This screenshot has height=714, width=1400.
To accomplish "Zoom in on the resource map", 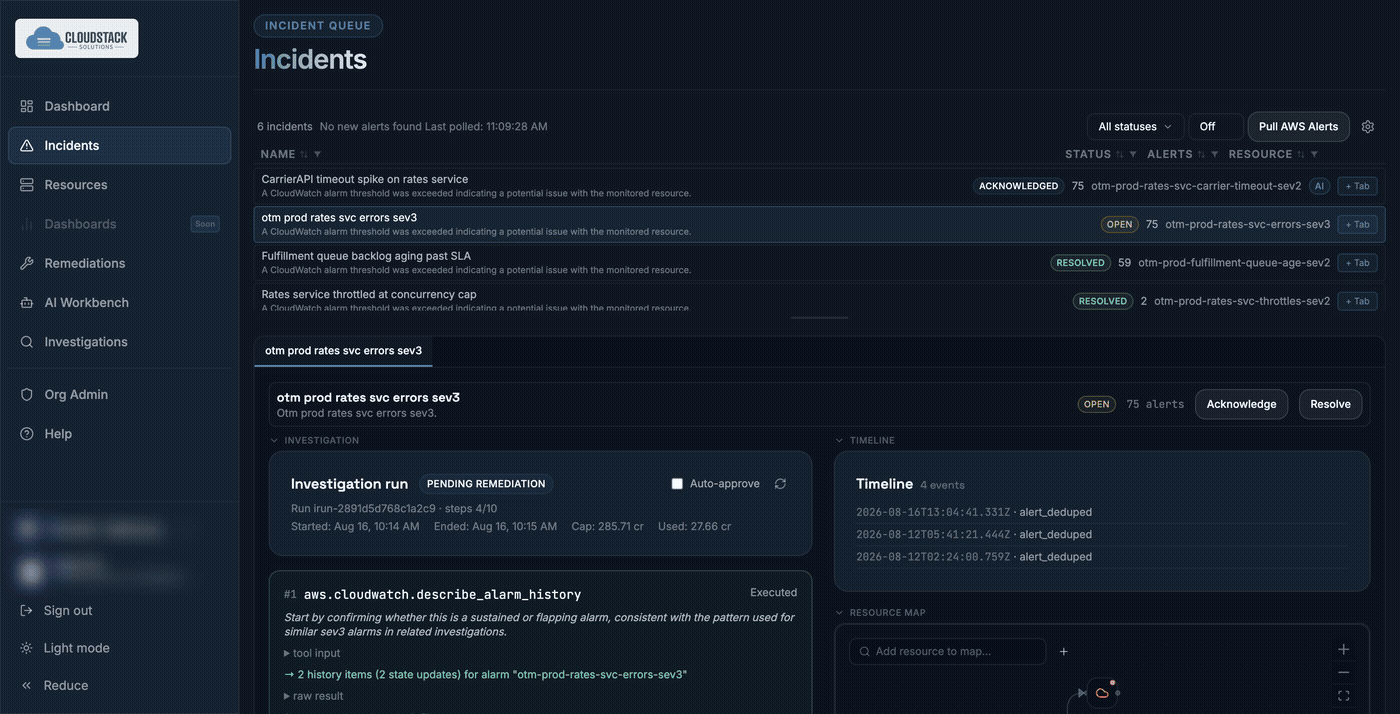I will [x=1344, y=649].
